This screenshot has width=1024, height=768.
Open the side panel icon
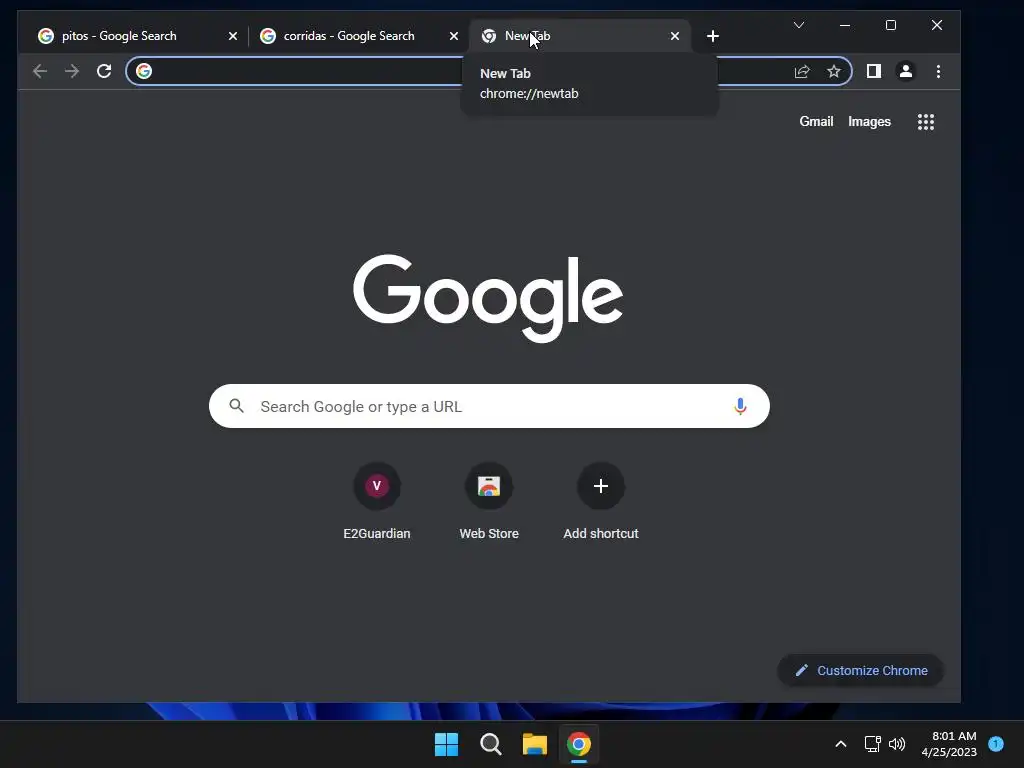[x=874, y=71]
